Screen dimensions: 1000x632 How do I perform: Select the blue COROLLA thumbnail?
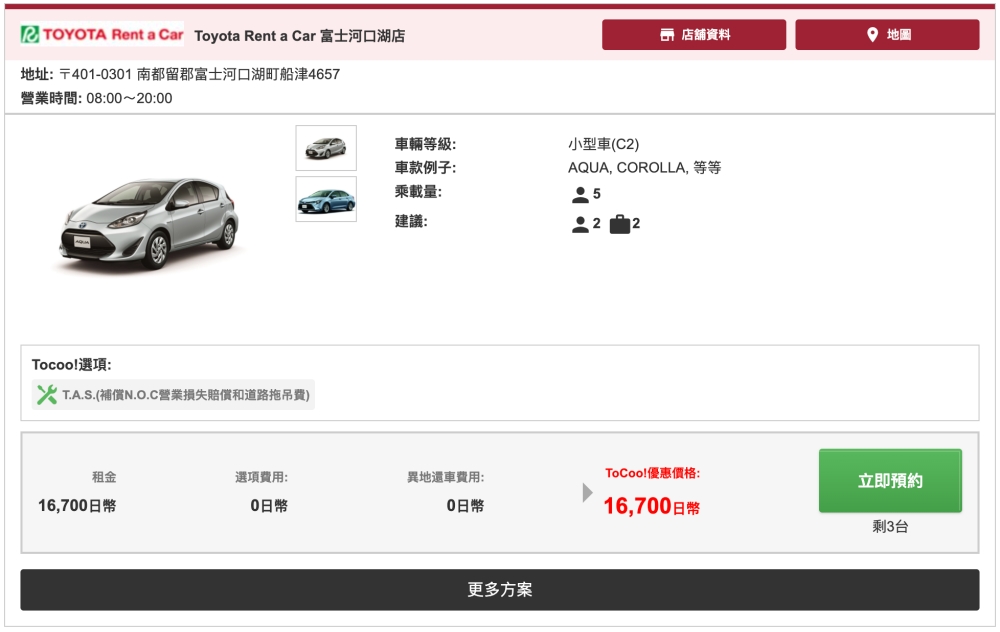pos(326,200)
